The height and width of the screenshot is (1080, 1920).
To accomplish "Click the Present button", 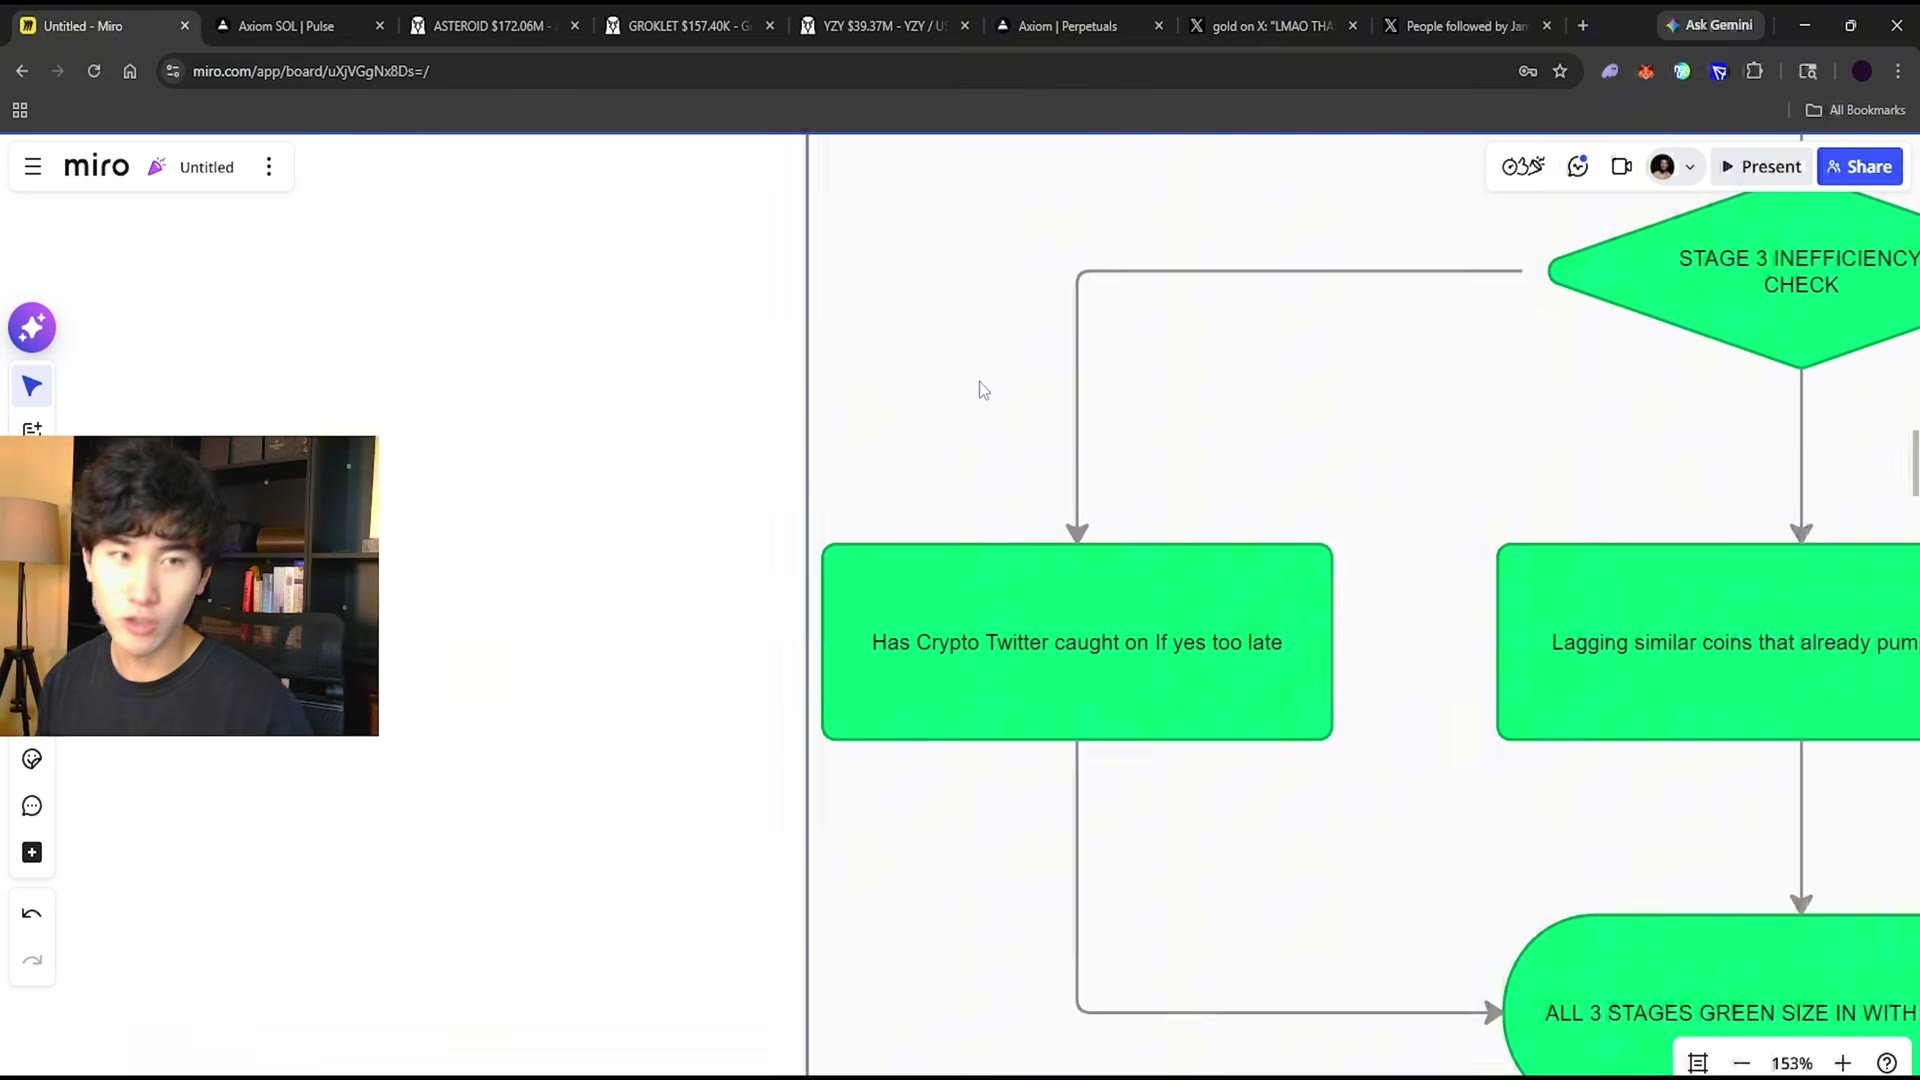I will click(x=1761, y=167).
